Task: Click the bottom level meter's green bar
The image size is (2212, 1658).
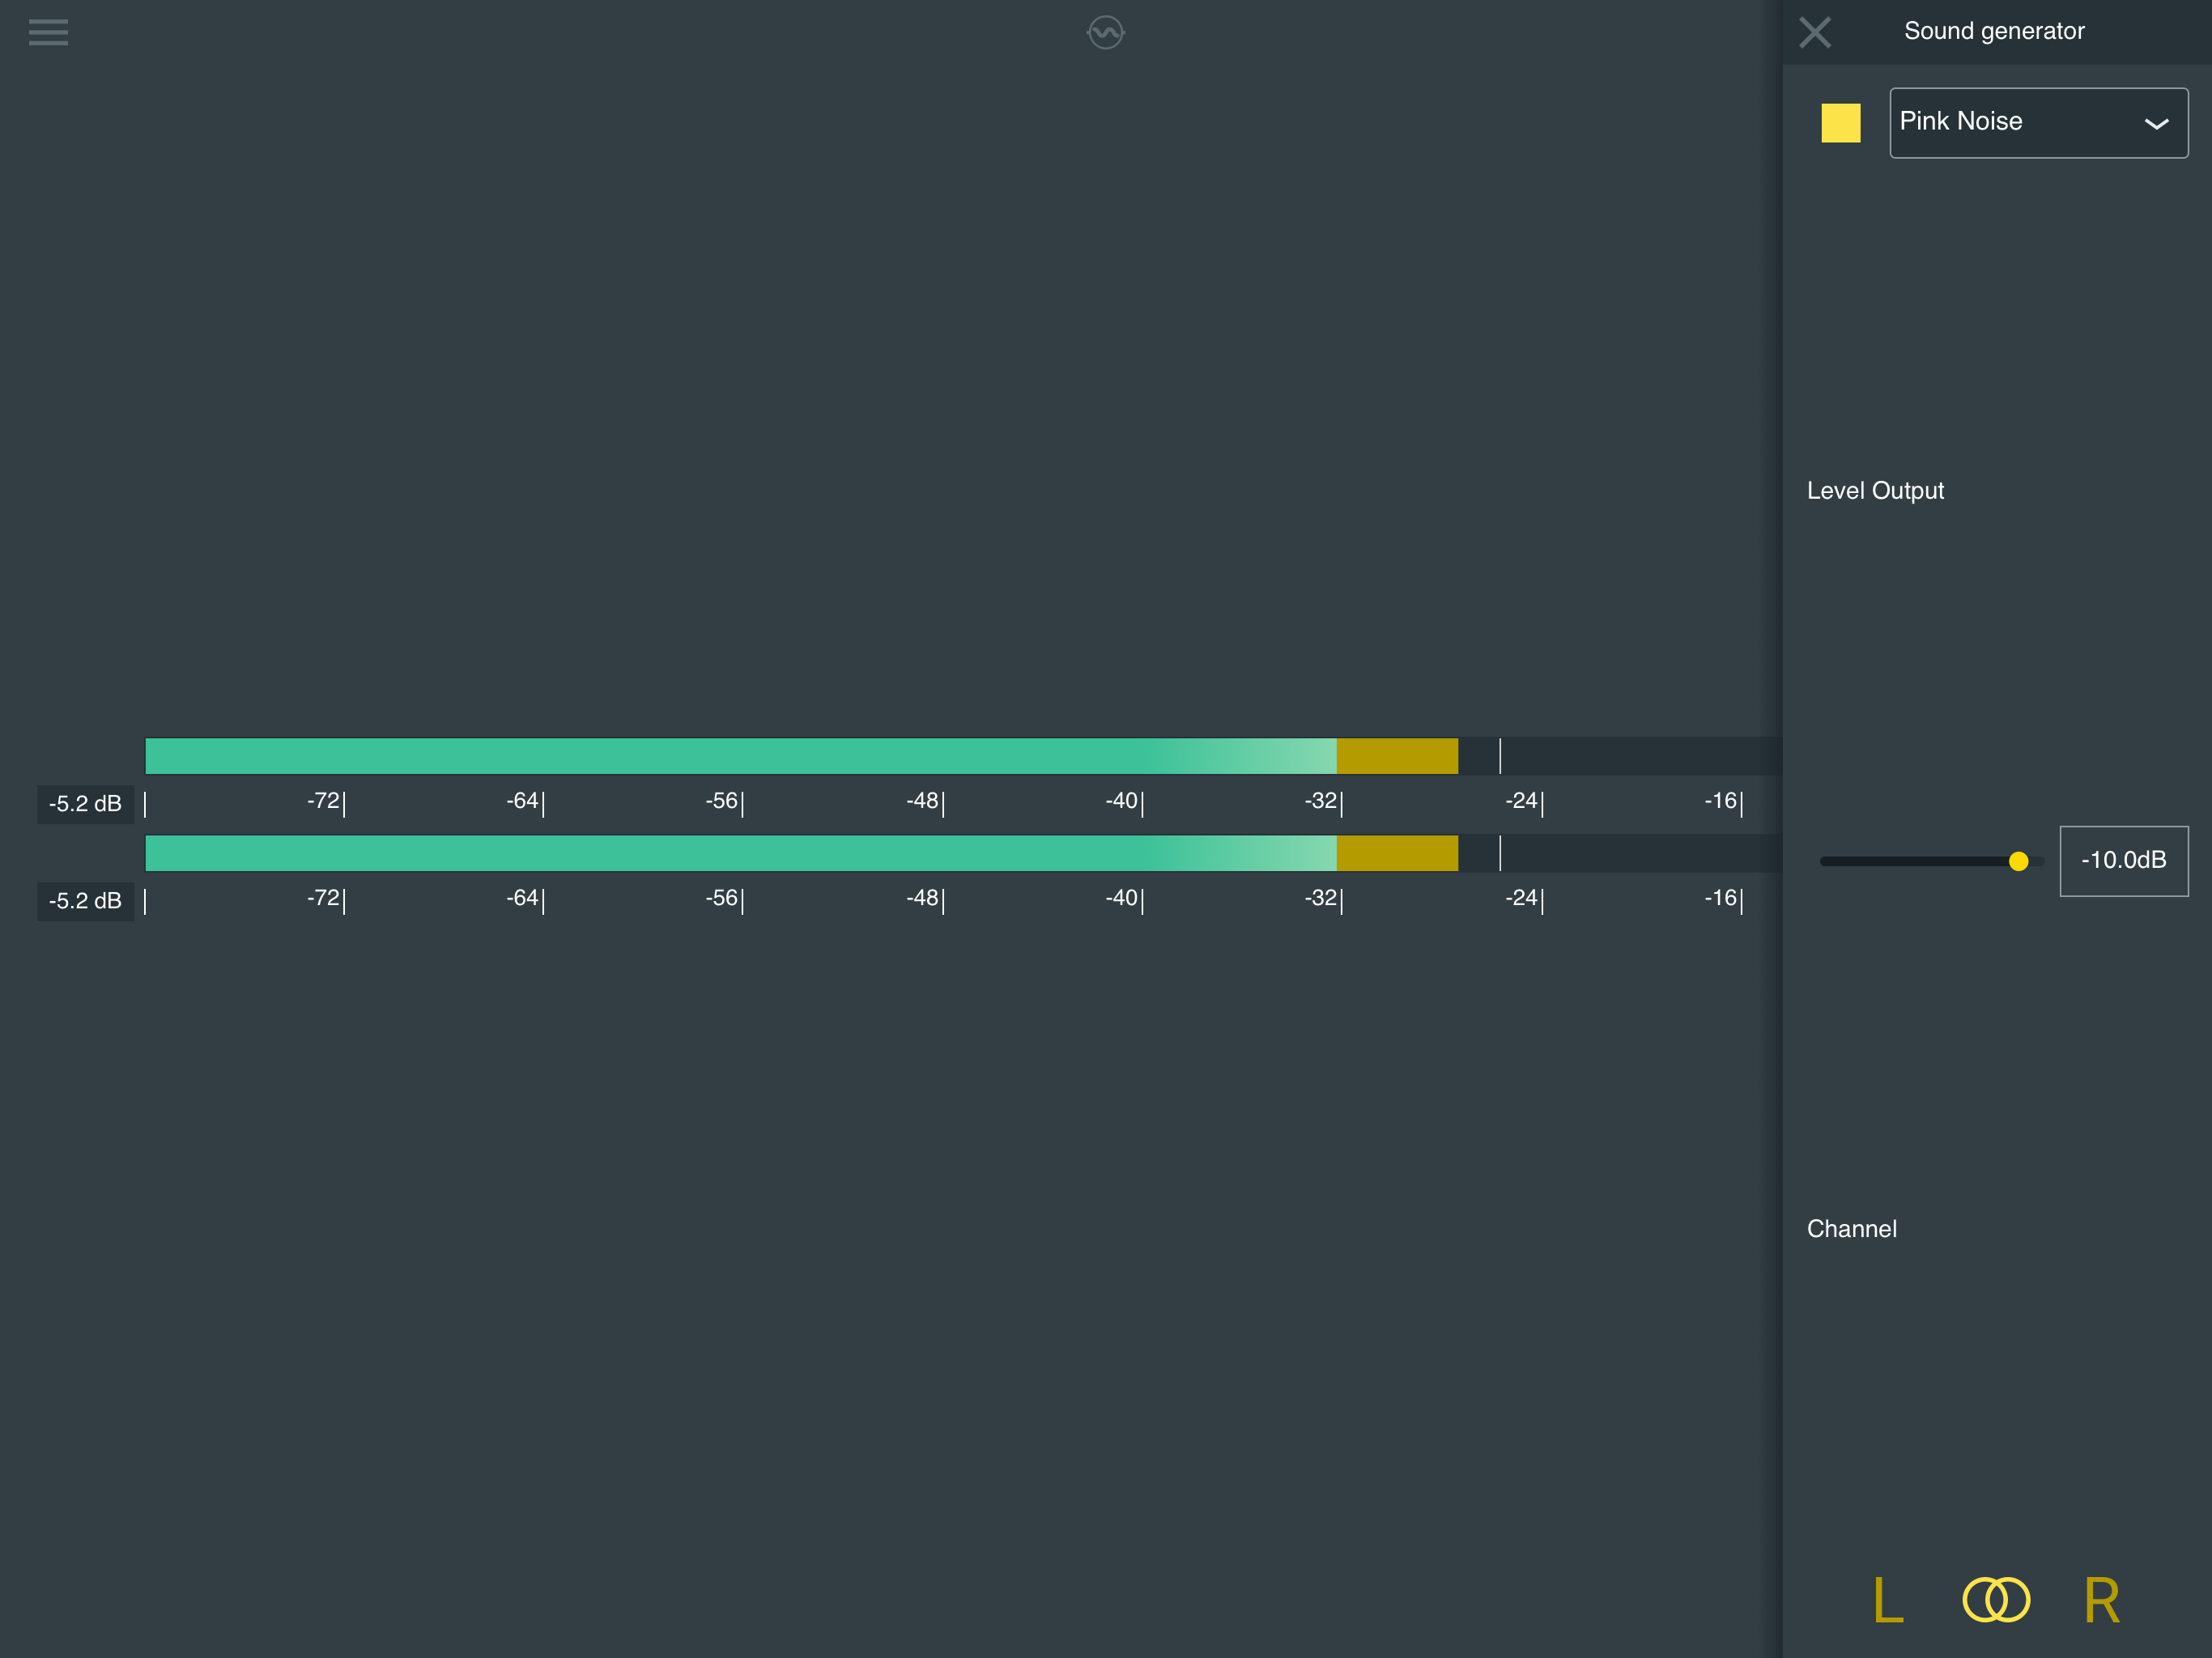Action: coord(700,853)
